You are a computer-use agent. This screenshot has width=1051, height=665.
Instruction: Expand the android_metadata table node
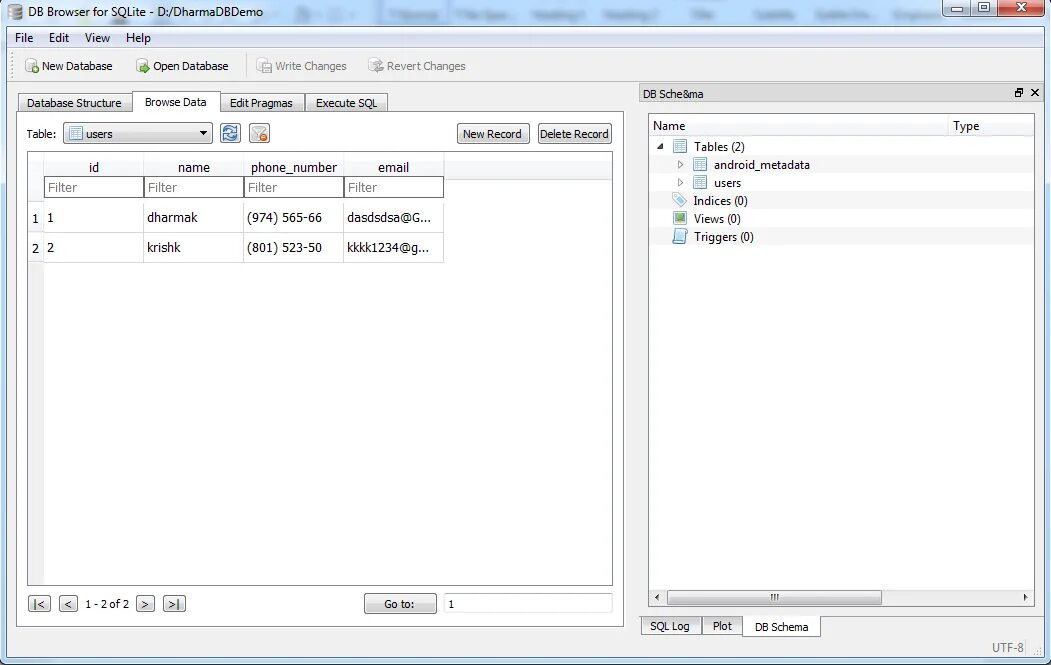(680, 164)
